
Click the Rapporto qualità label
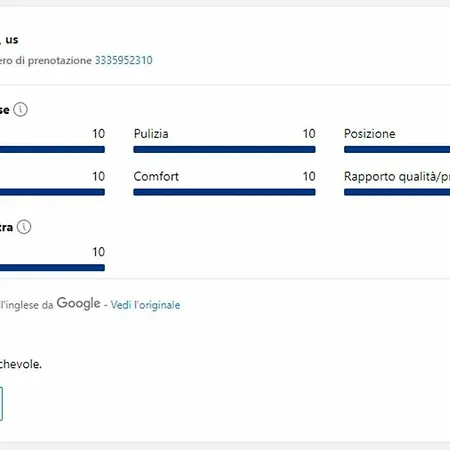[397, 177]
